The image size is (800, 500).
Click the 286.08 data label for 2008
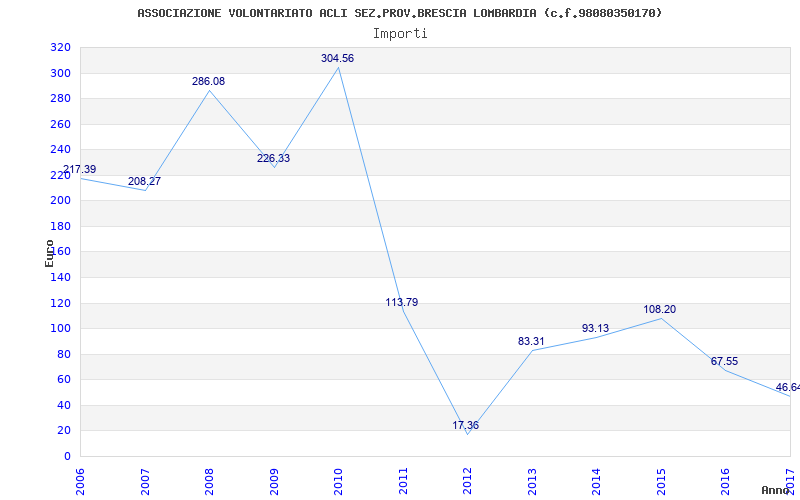click(208, 82)
